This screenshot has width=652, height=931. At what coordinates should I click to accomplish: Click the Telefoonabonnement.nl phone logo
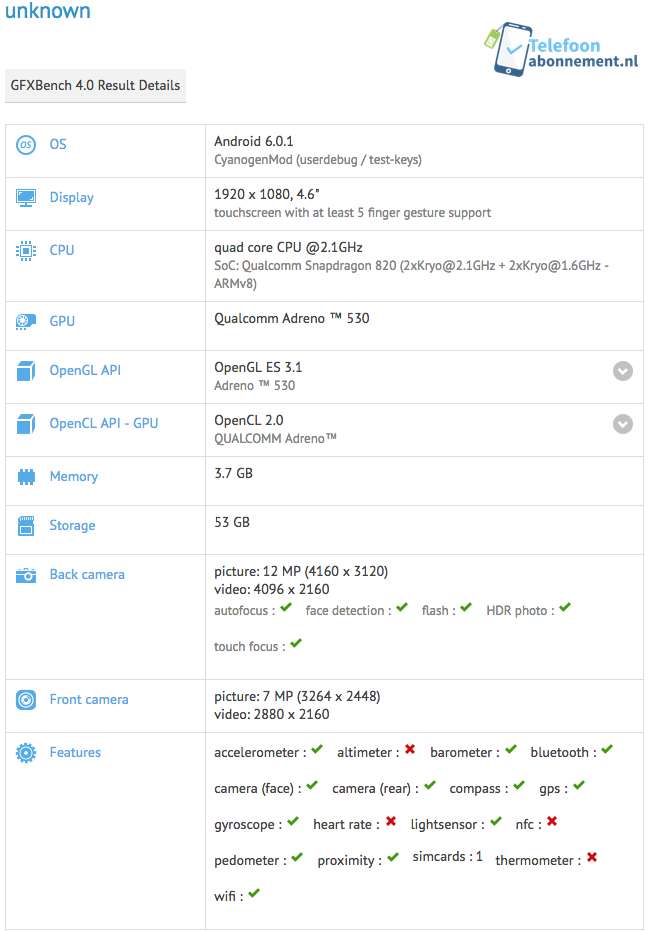(562, 50)
